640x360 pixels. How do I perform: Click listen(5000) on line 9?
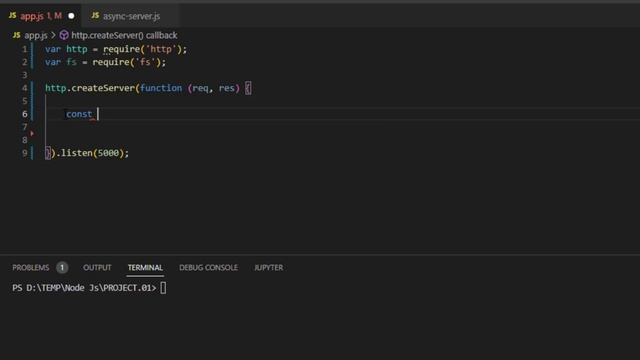92,153
